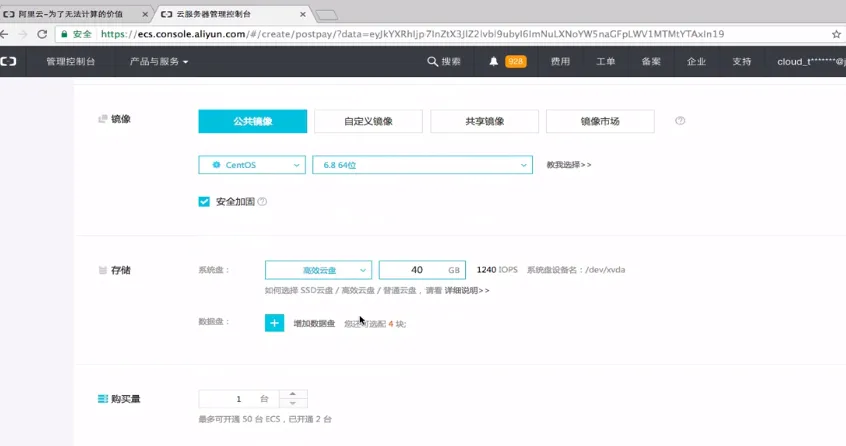The image size is (846, 446).
Task: Open the 费用 menu
Action: pos(560,61)
